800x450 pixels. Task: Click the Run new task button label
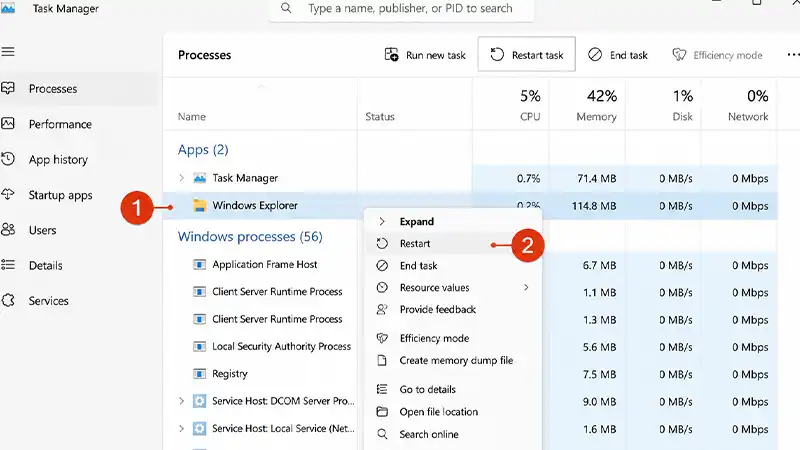click(x=436, y=55)
